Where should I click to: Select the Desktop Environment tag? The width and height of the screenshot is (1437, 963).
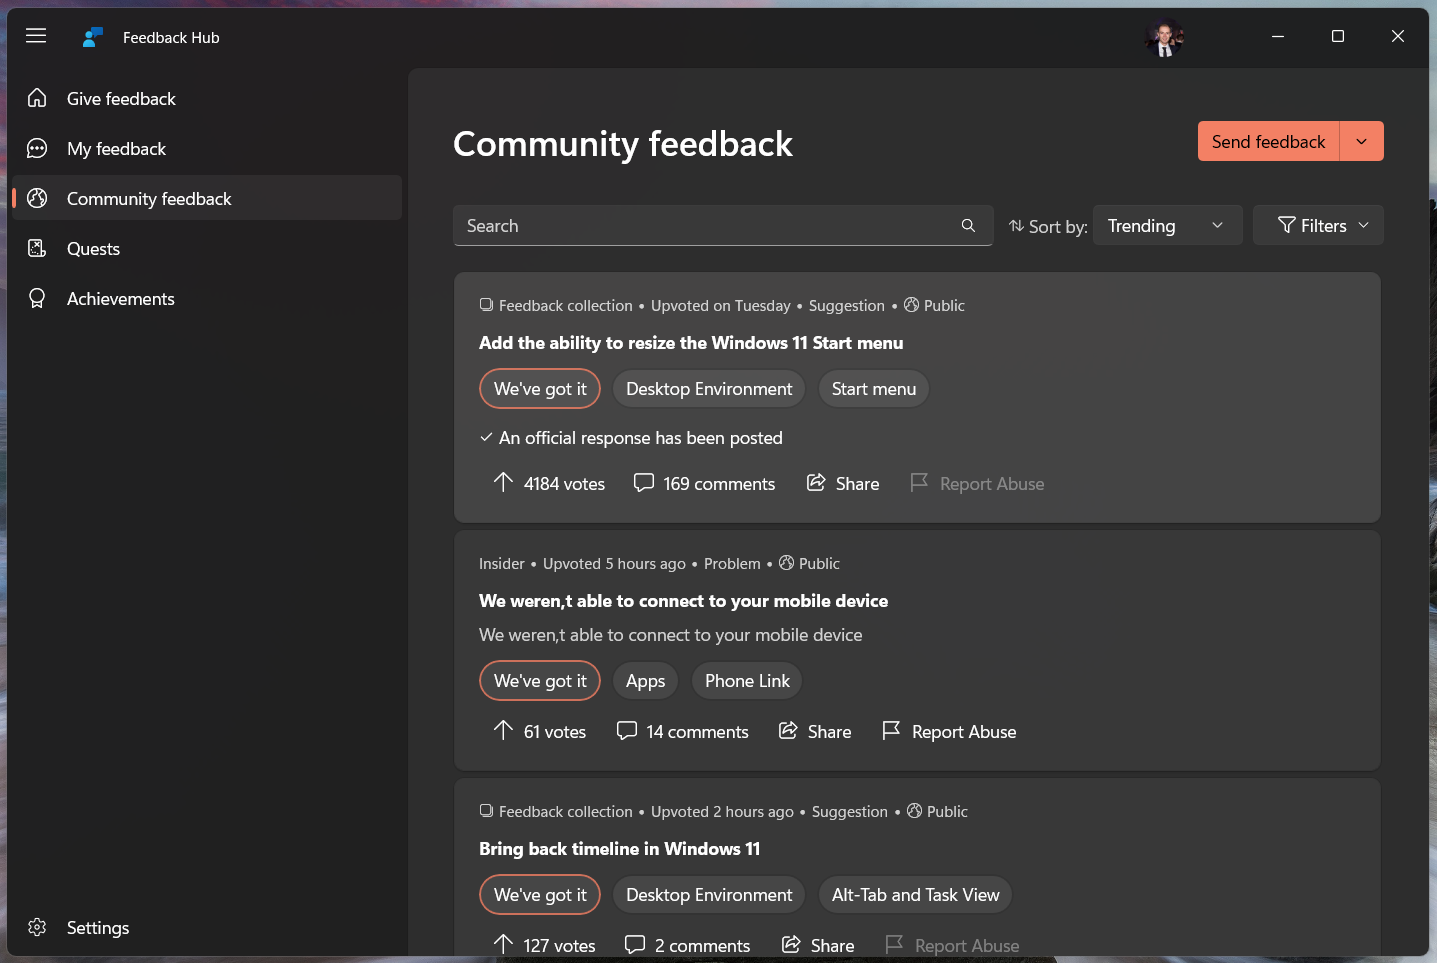(709, 388)
